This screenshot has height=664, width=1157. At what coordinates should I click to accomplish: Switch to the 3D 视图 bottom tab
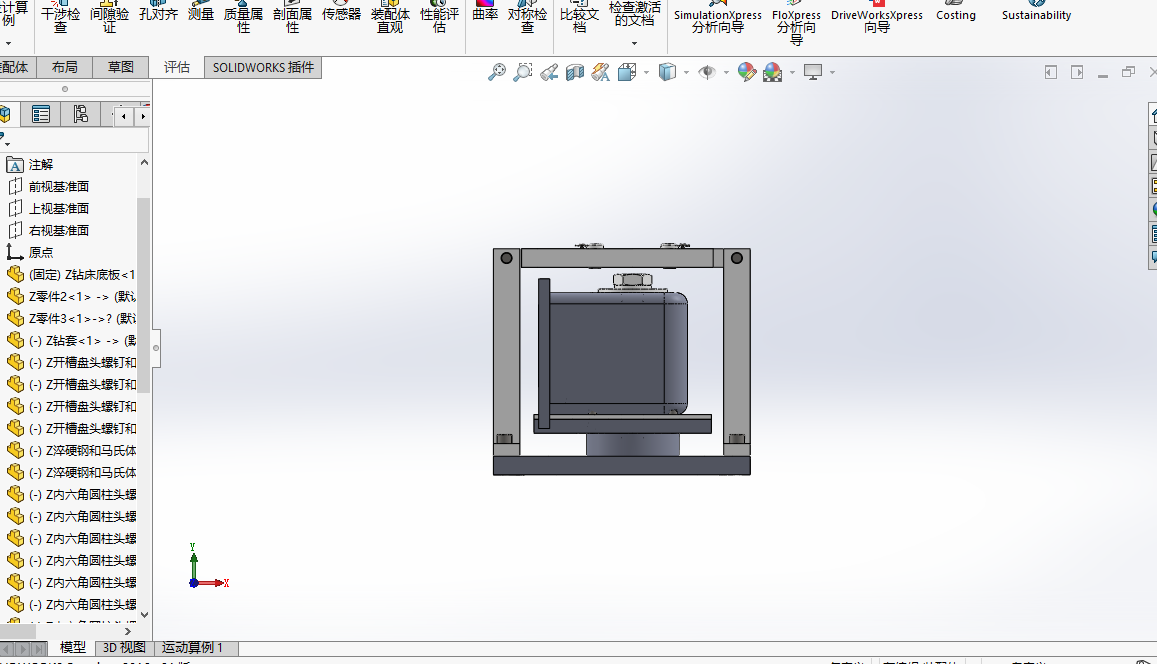coord(124,648)
